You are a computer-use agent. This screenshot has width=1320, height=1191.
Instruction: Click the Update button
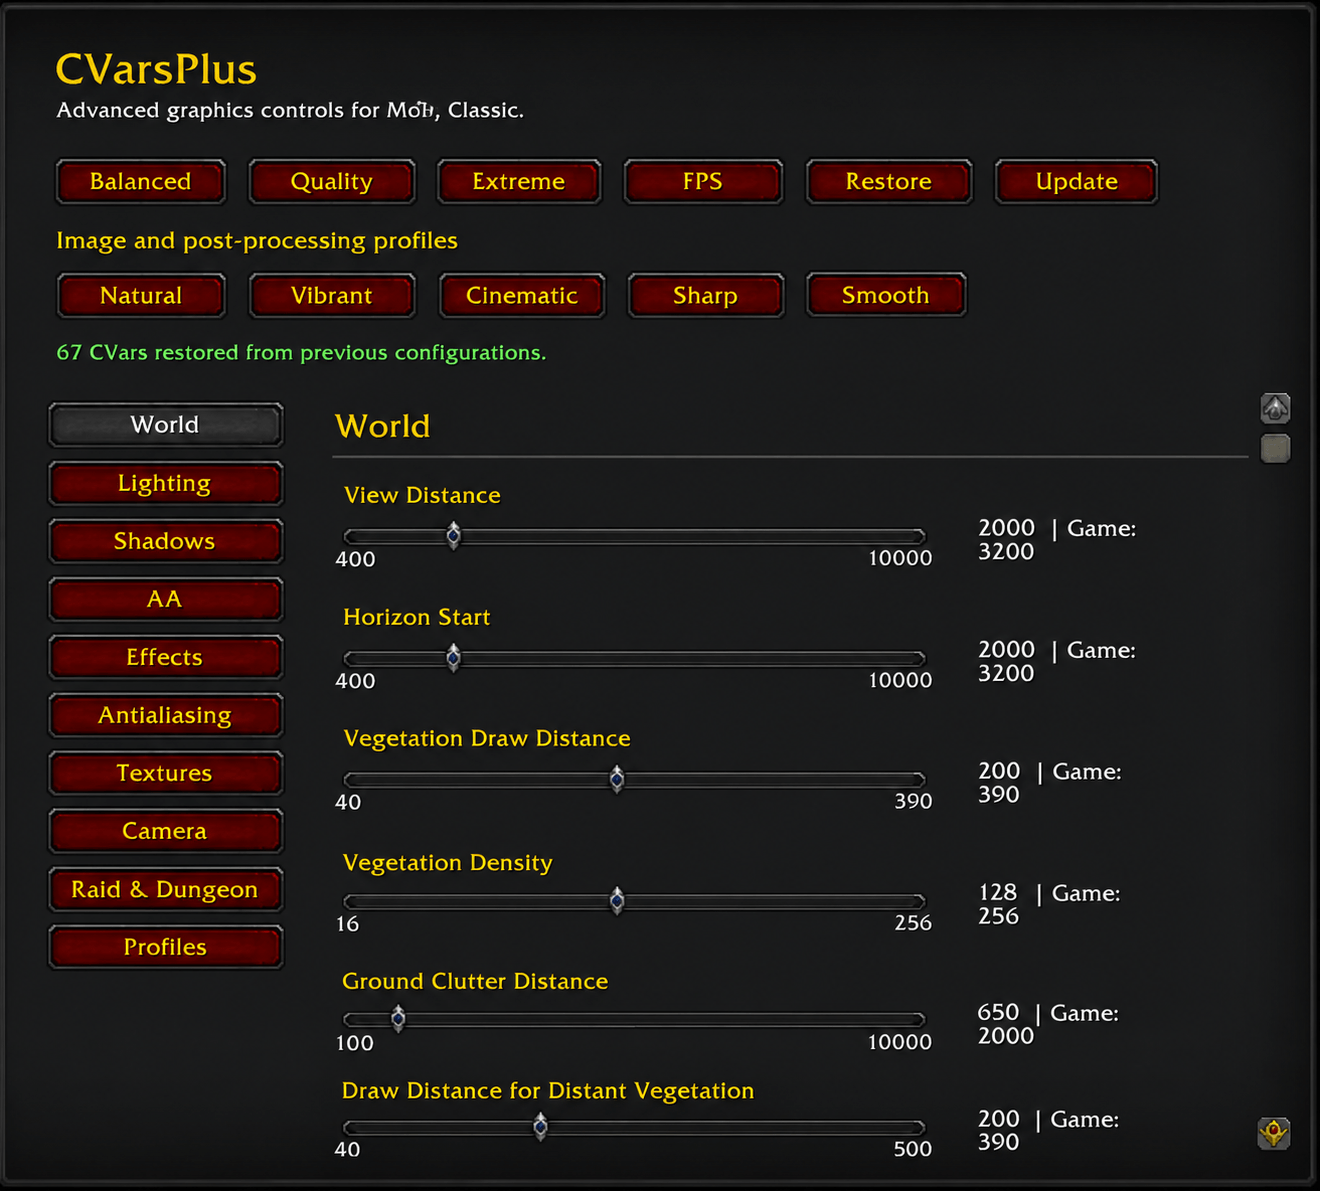point(1077,182)
